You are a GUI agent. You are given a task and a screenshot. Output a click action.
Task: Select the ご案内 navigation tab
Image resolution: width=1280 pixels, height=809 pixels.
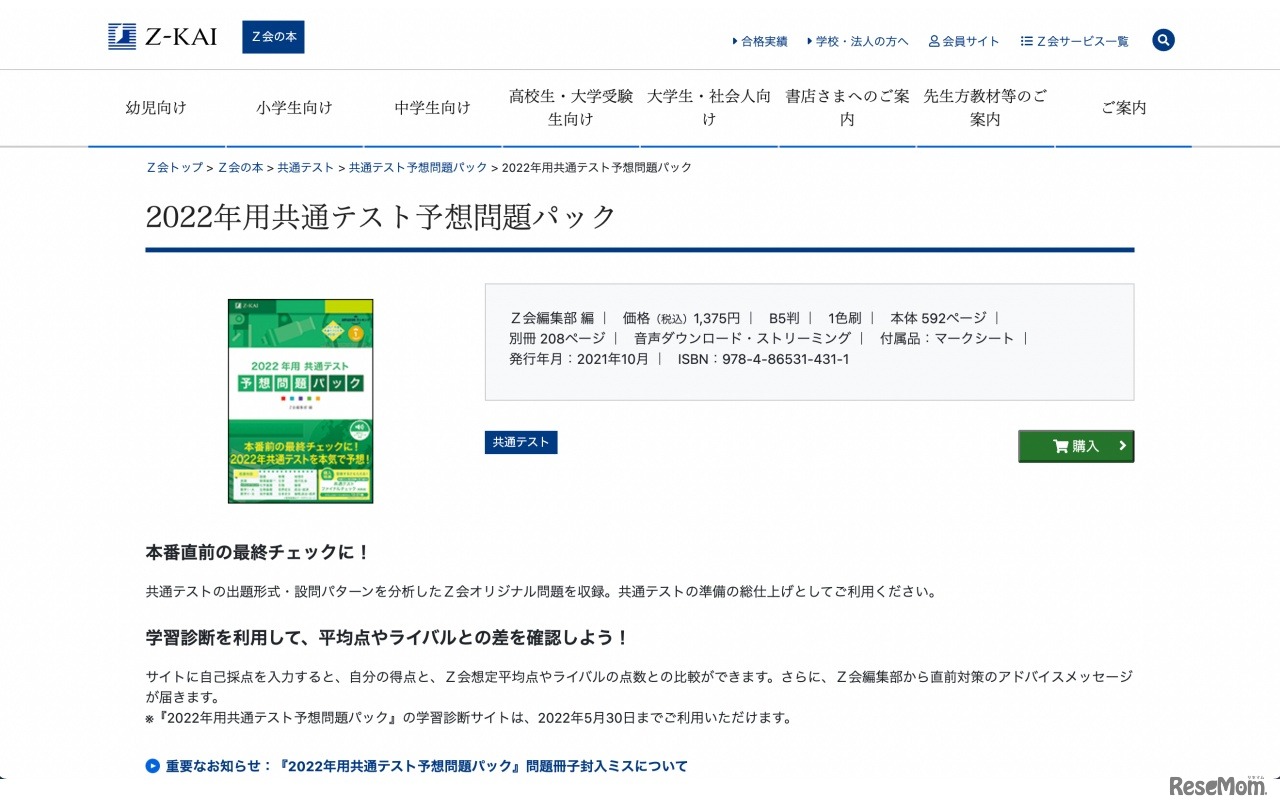pyautogui.click(x=1124, y=108)
